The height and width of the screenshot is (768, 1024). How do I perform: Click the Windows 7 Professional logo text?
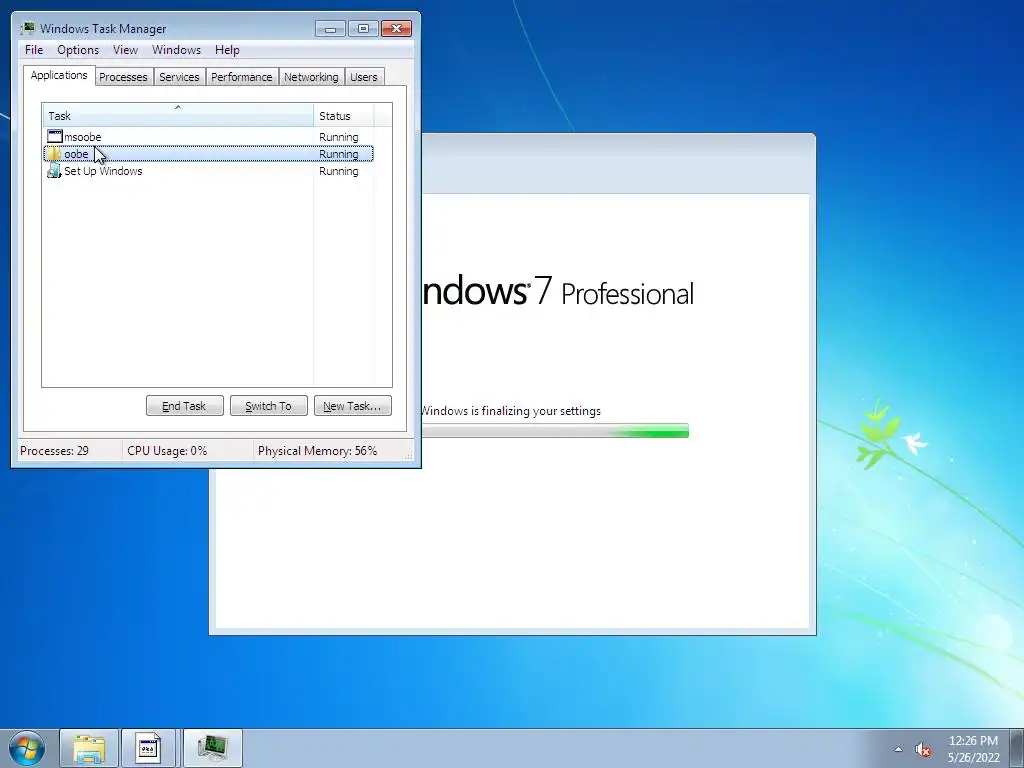[x=558, y=291]
